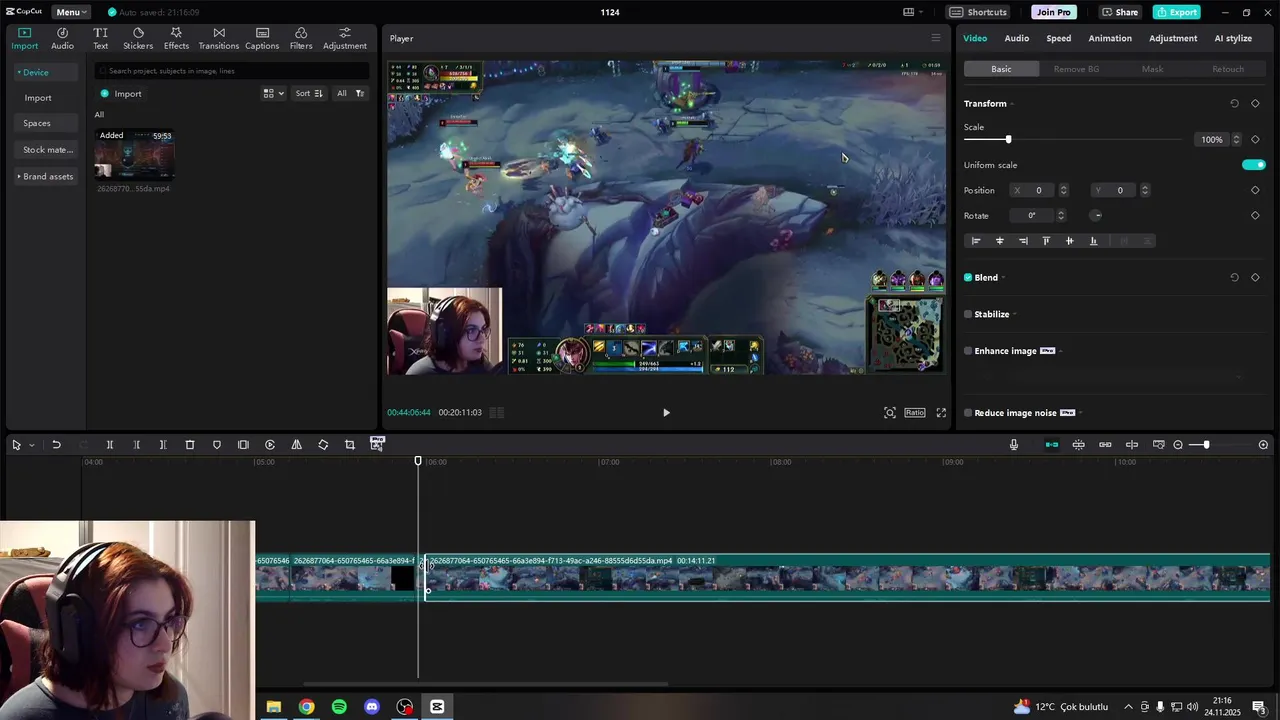This screenshot has height=720, width=1280.
Task: Open the Text panel
Action: 100,39
